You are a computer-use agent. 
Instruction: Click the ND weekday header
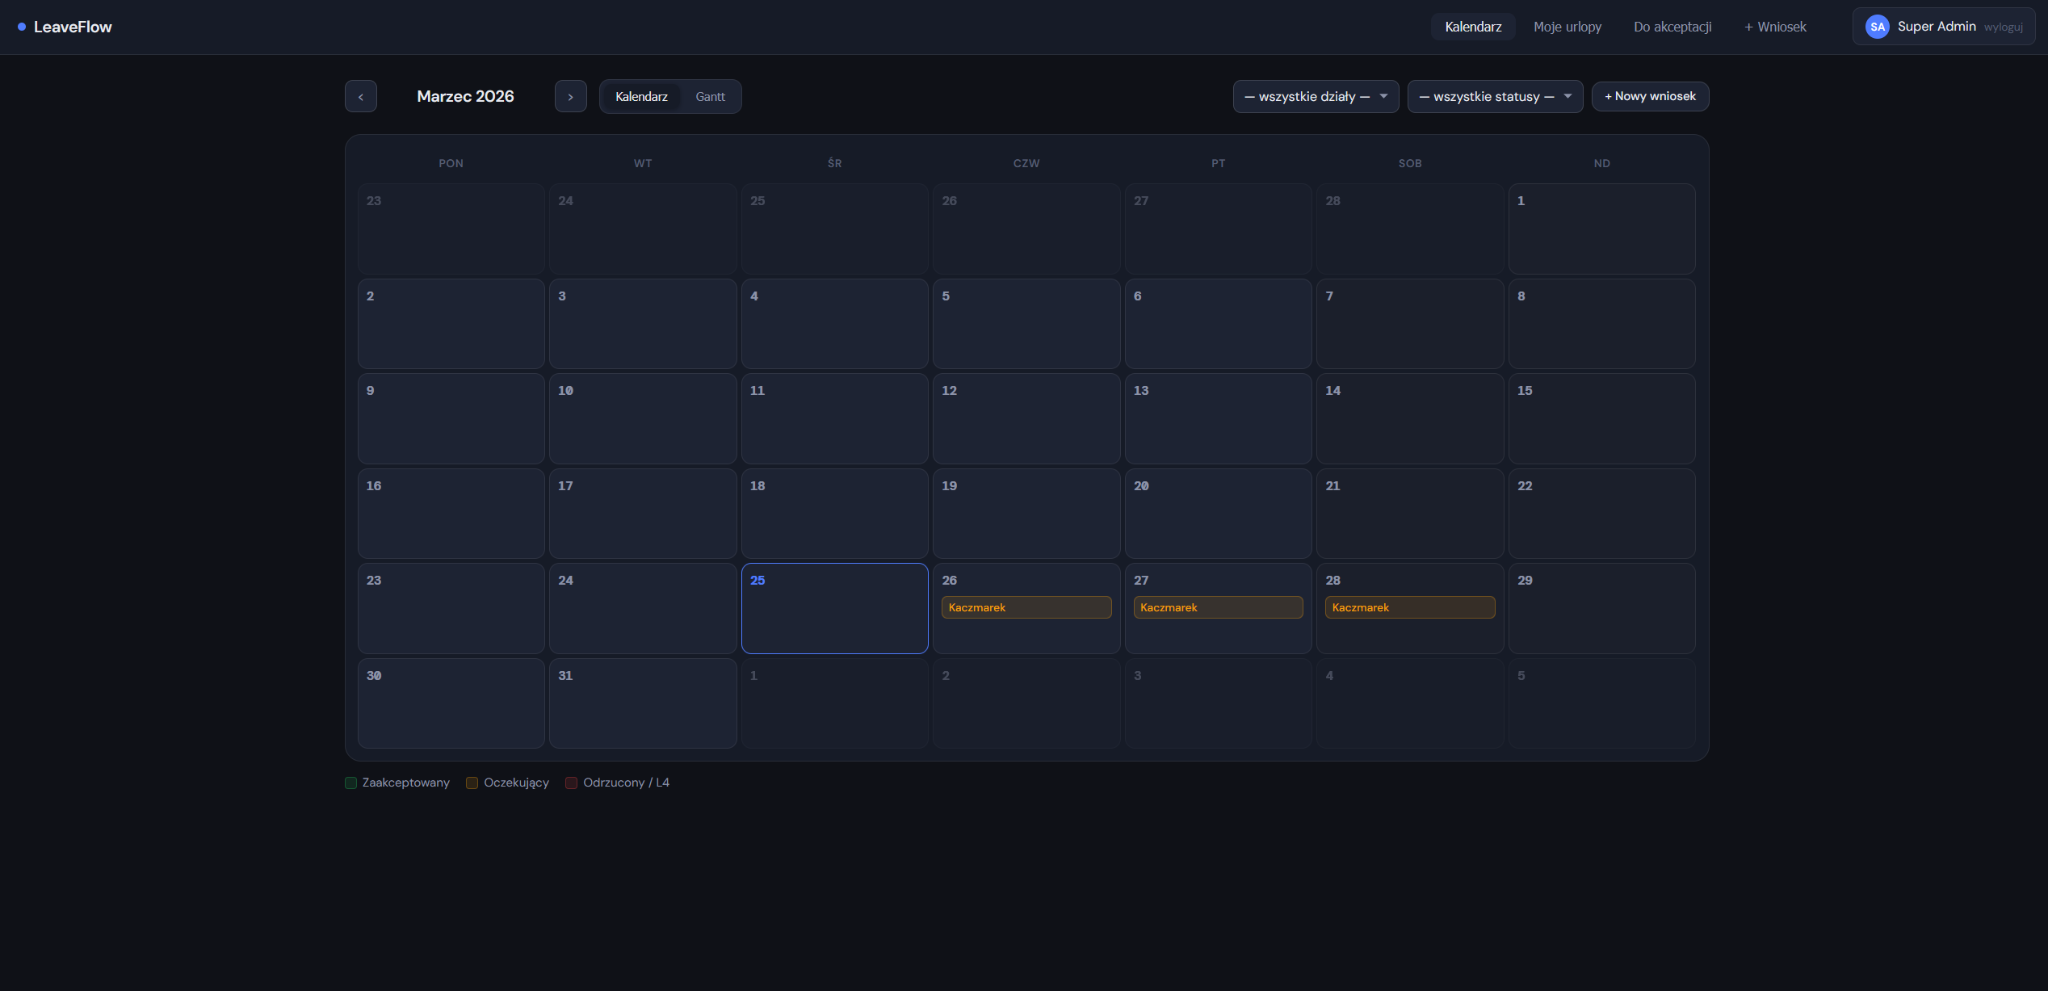point(1602,163)
